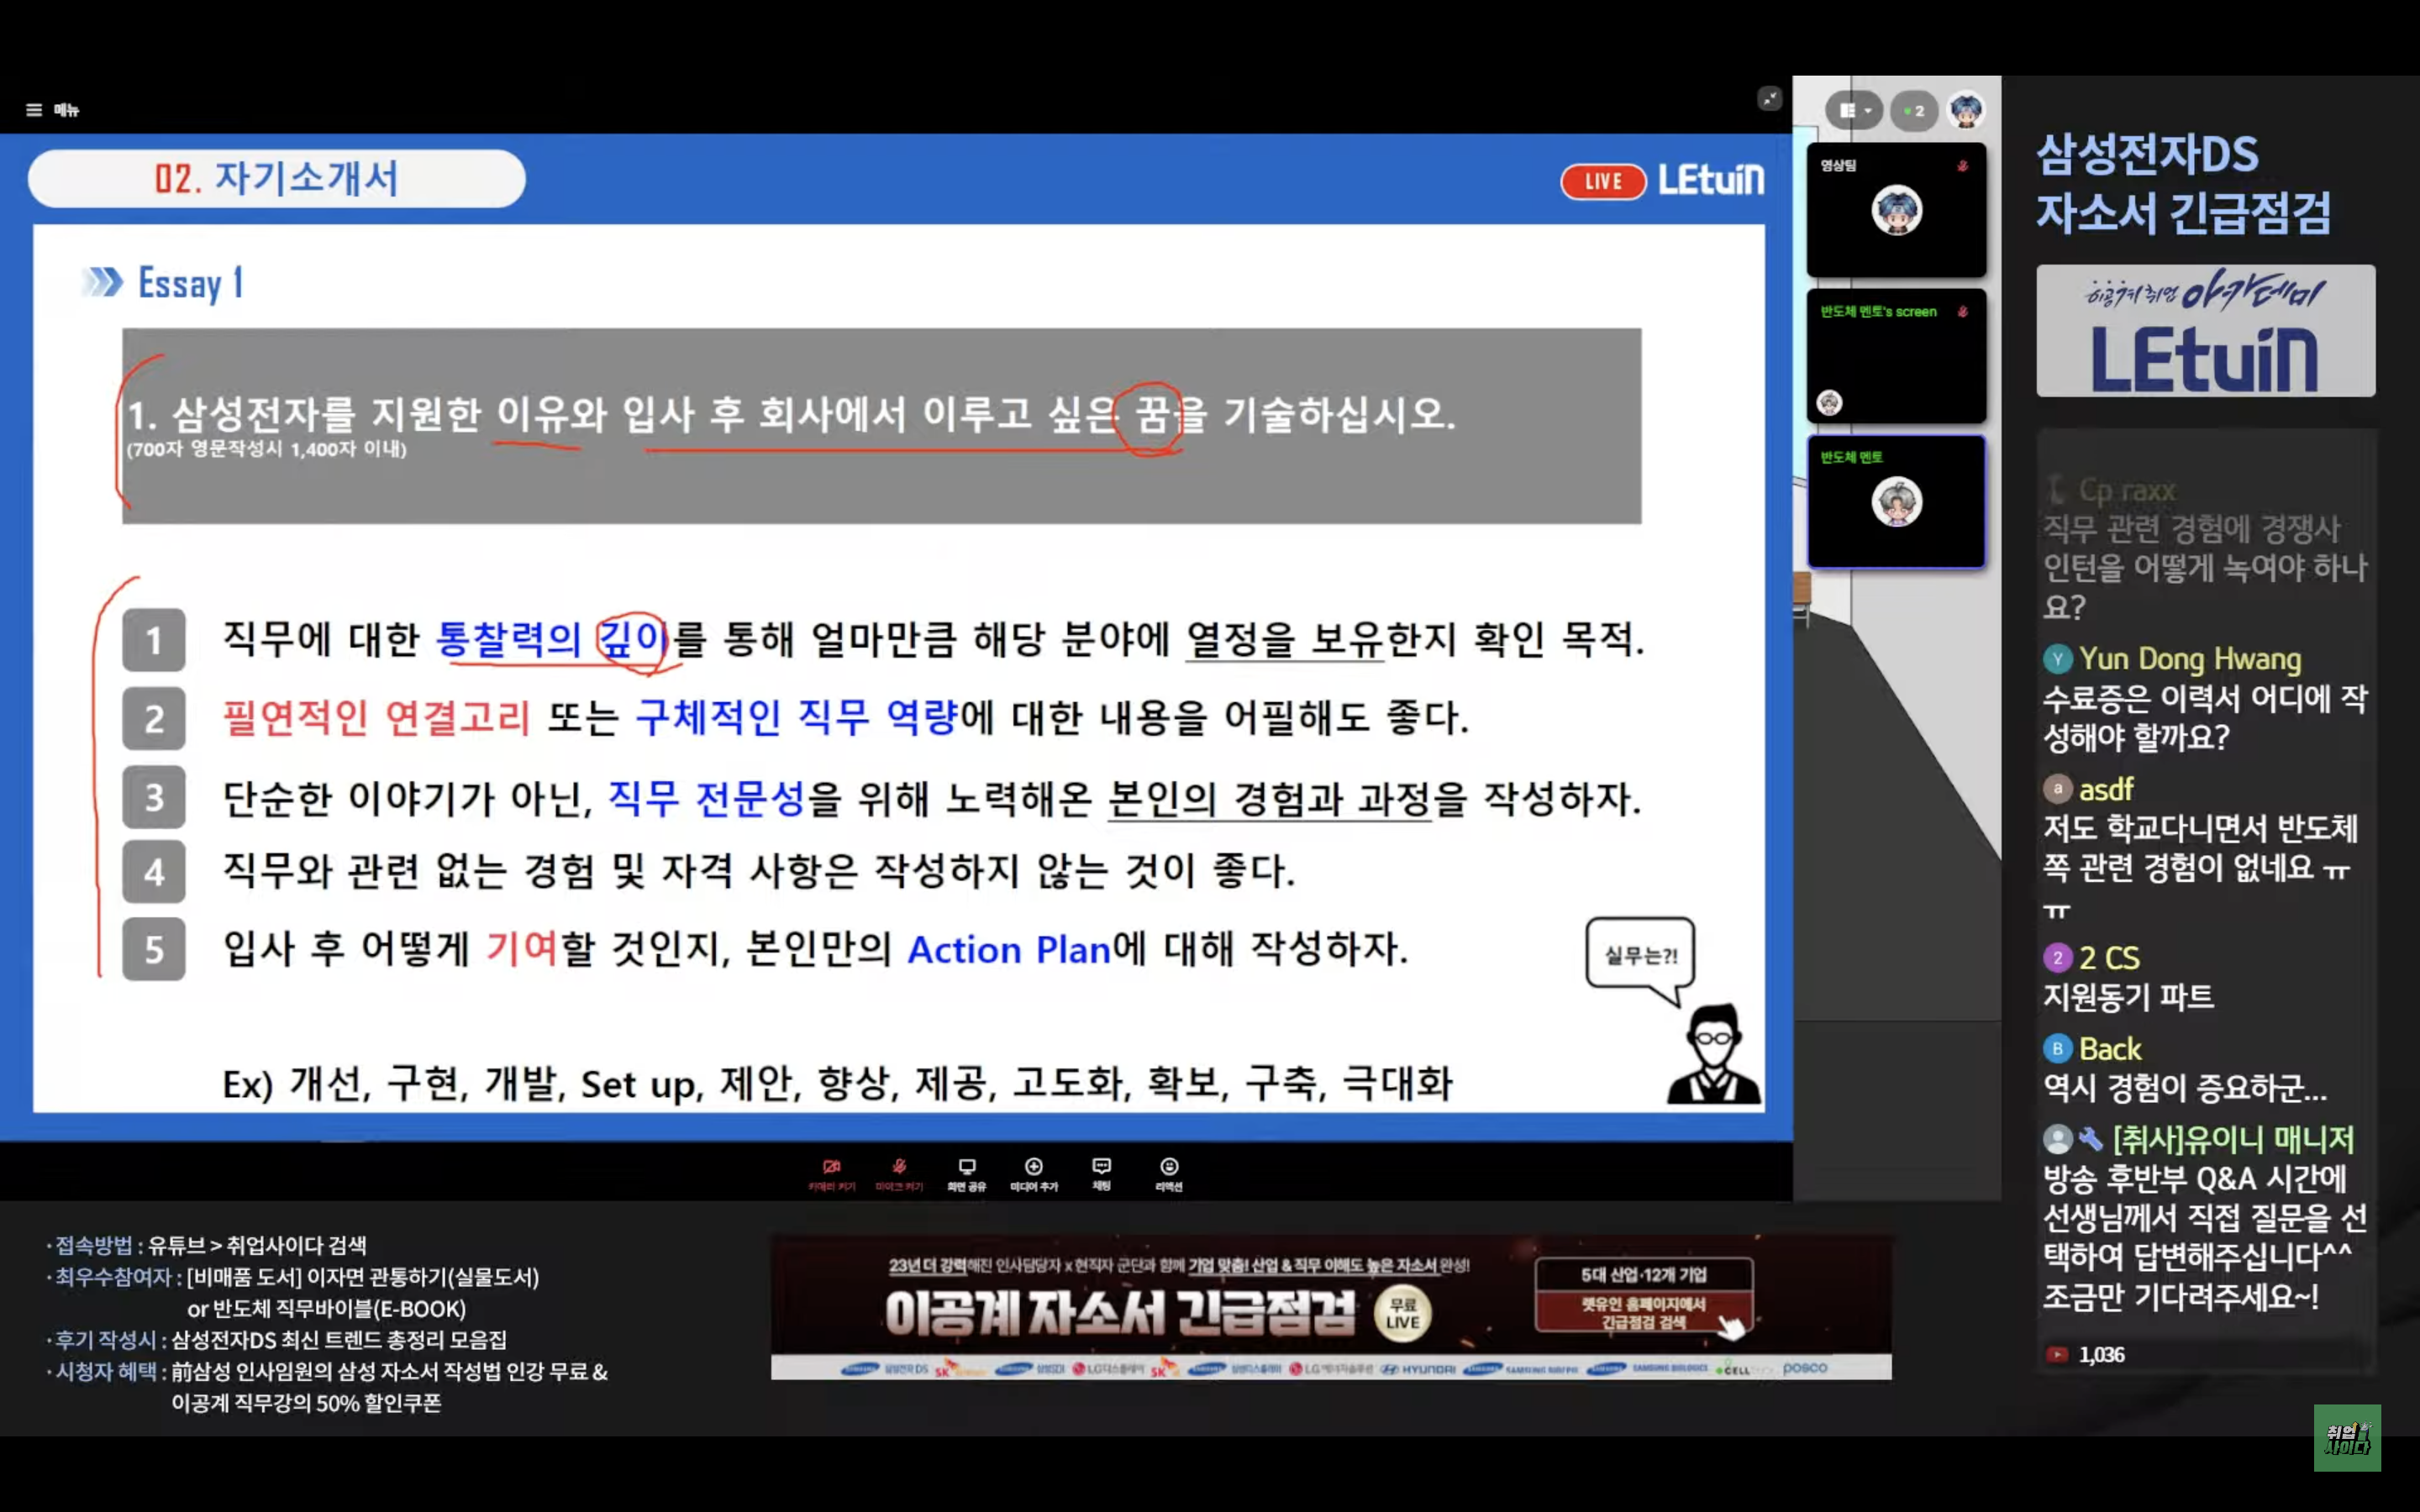2420x1512 pixels.
Task: Click small avatar in 반도체 멘토's screen tile
Action: click(1830, 403)
